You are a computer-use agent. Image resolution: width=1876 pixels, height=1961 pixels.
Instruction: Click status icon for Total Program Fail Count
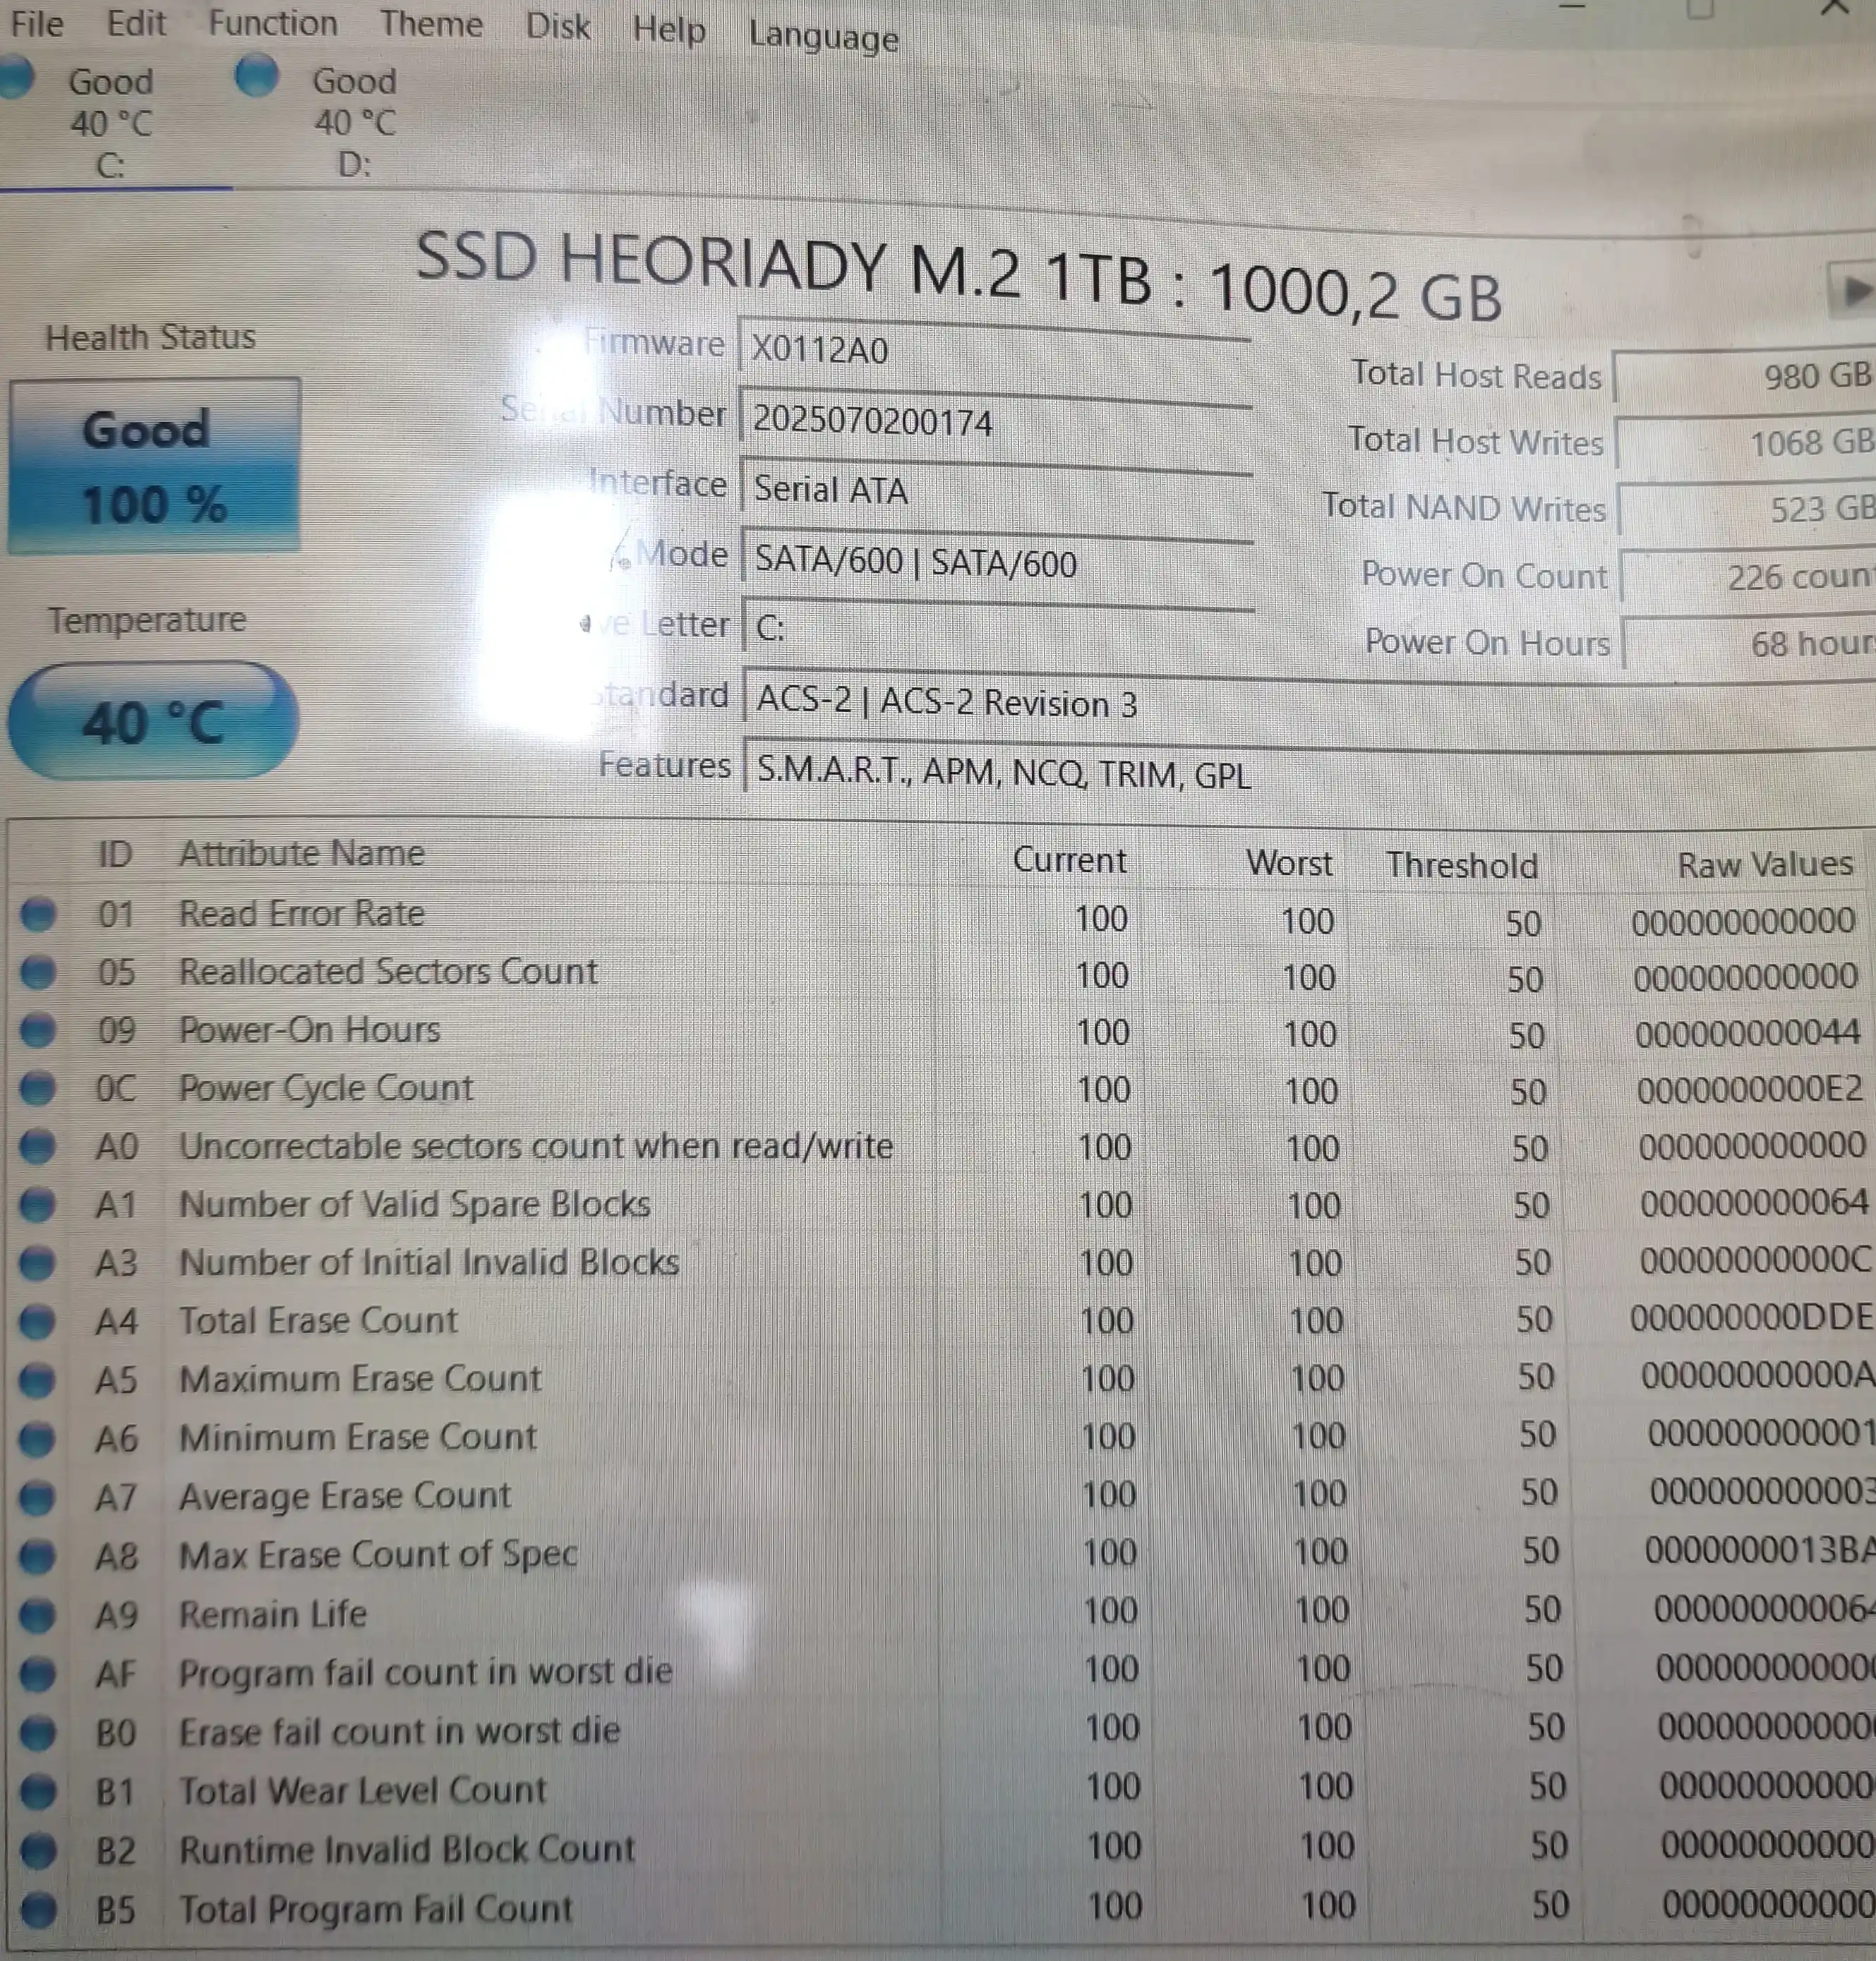tap(38, 1909)
